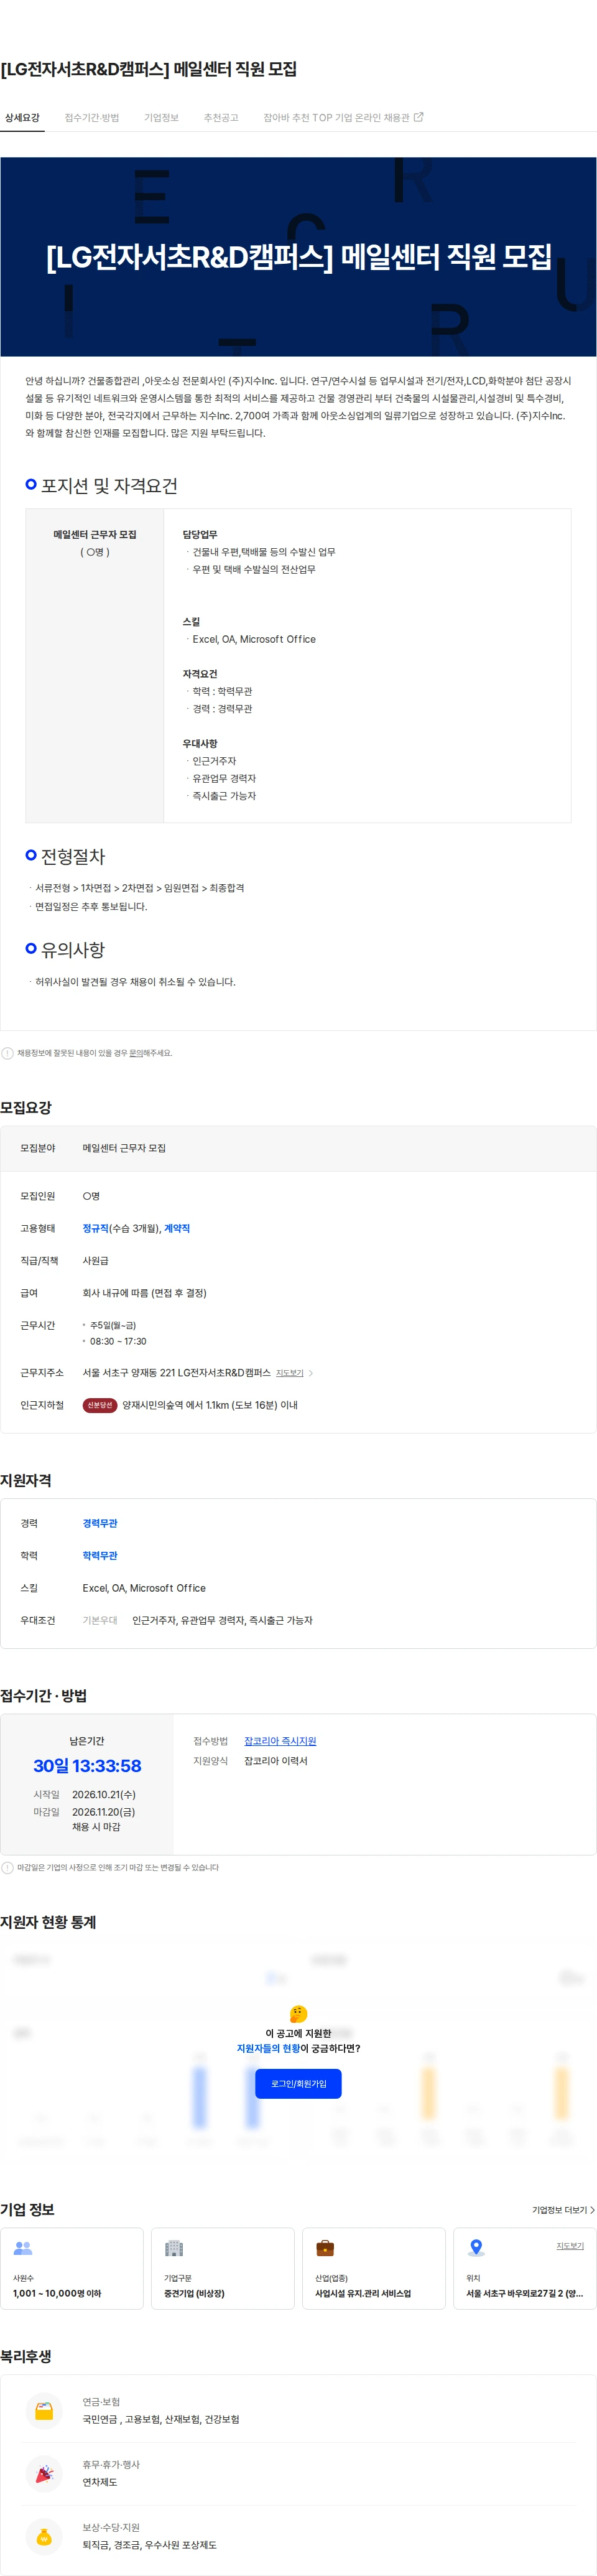The width and height of the screenshot is (597, 2576).
Task: Click the info icon before 채용정보에 잘못된 내용이
Action: (x=8, y=1053)
